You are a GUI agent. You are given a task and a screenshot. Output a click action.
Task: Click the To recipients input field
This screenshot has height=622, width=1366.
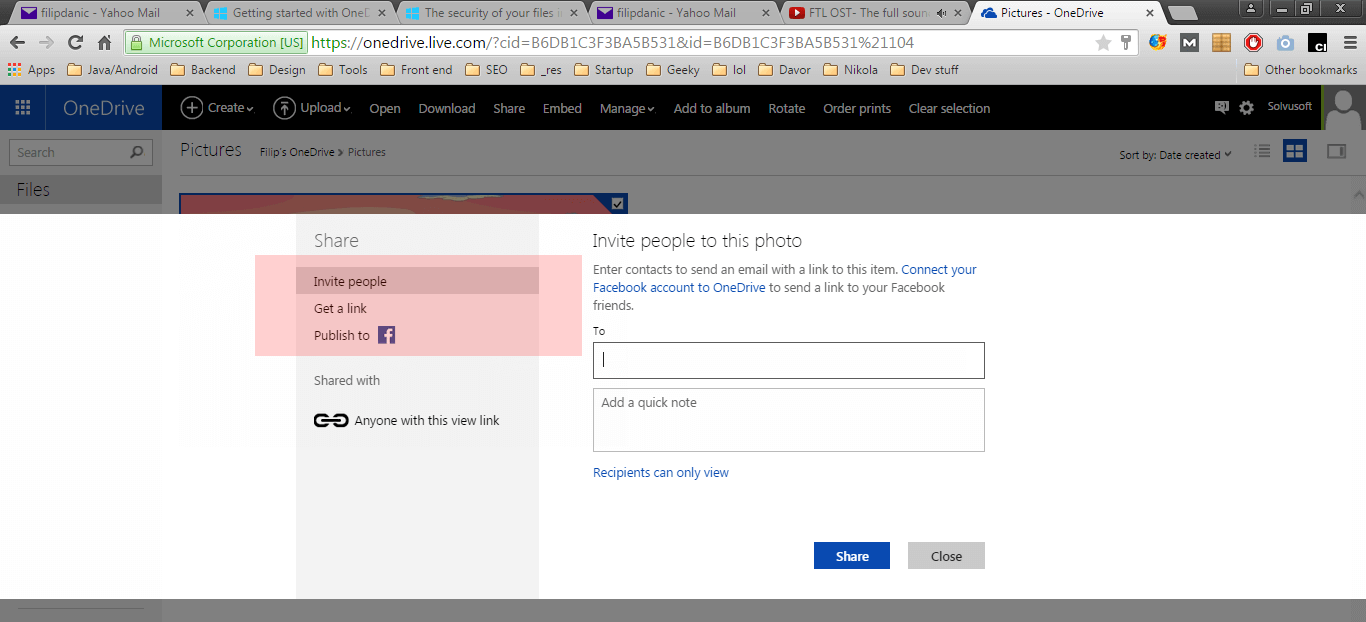(789, 360)
